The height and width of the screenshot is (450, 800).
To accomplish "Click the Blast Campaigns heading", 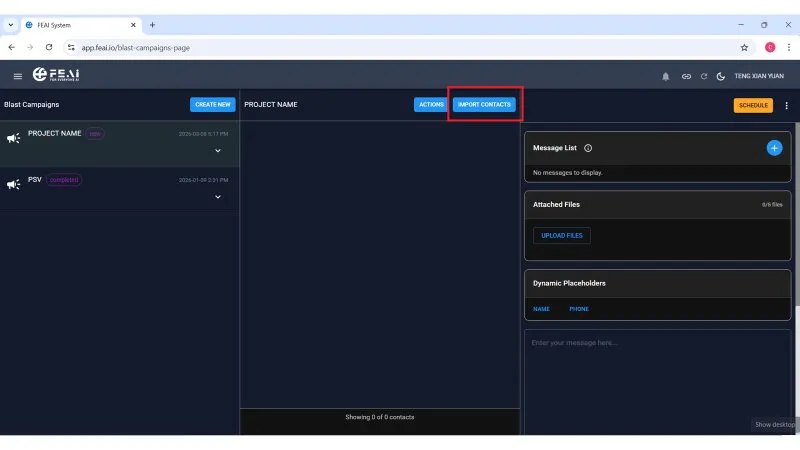I will click(x=32, y=105).
